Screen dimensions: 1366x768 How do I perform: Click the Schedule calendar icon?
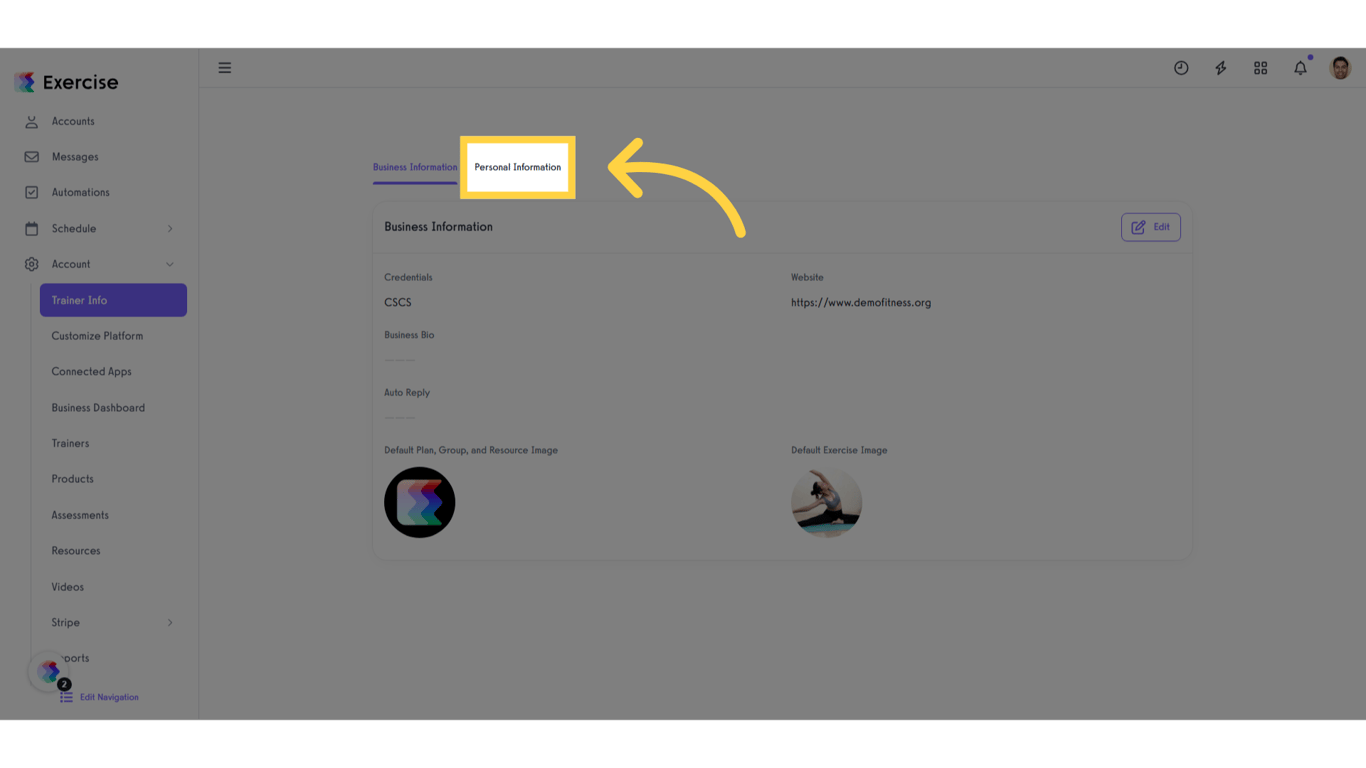point(33,228)
